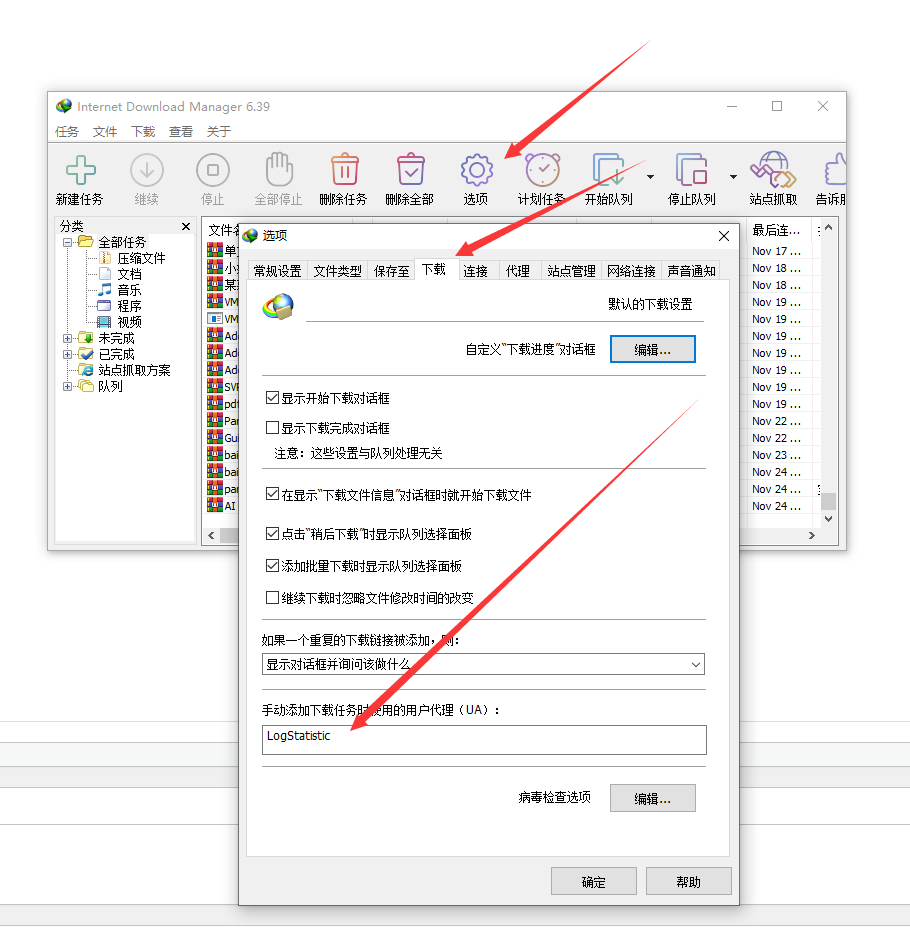Open the 任务 menu
The width and height of the screenshot is (910, 938).
[x=67, y=132]
